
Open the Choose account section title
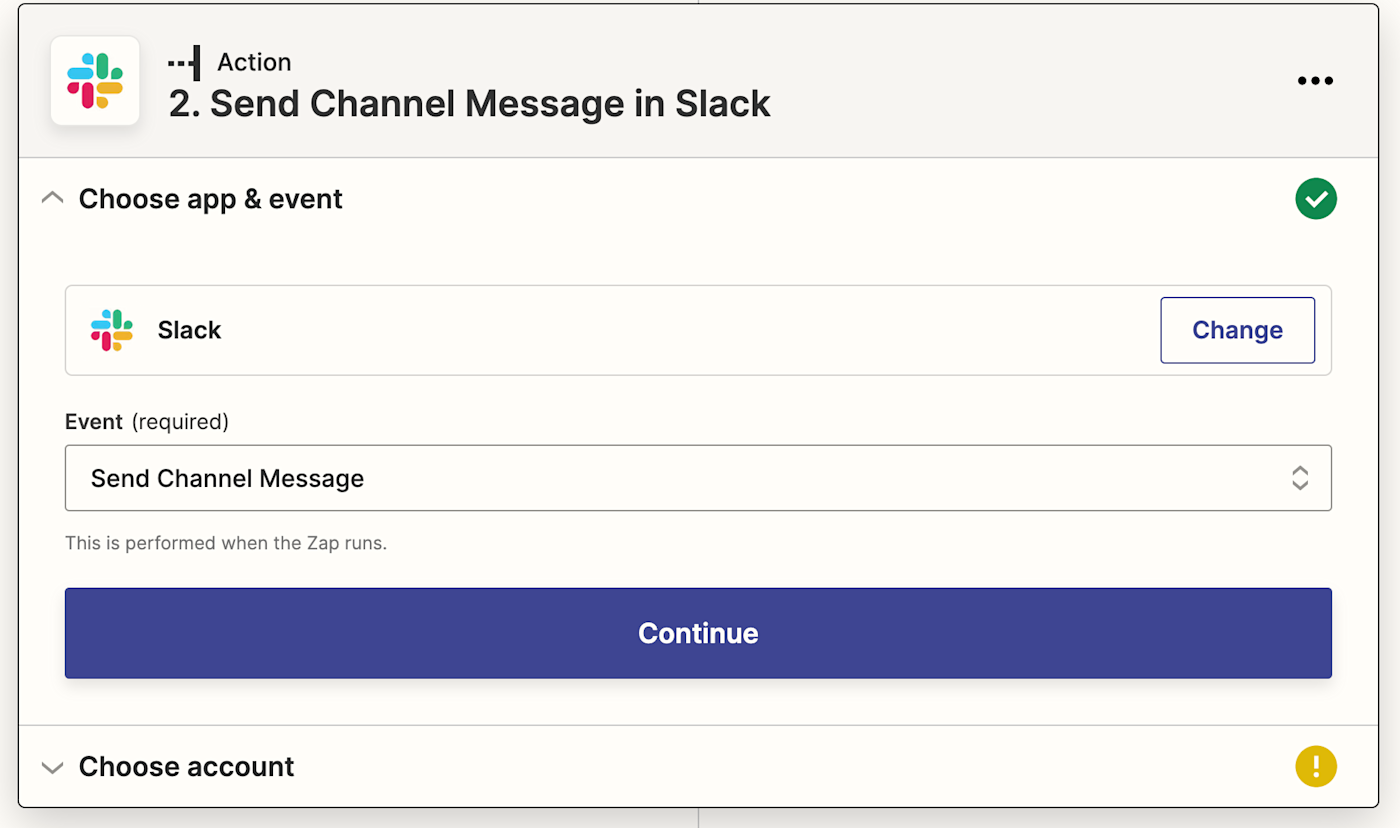pos(187,767)
